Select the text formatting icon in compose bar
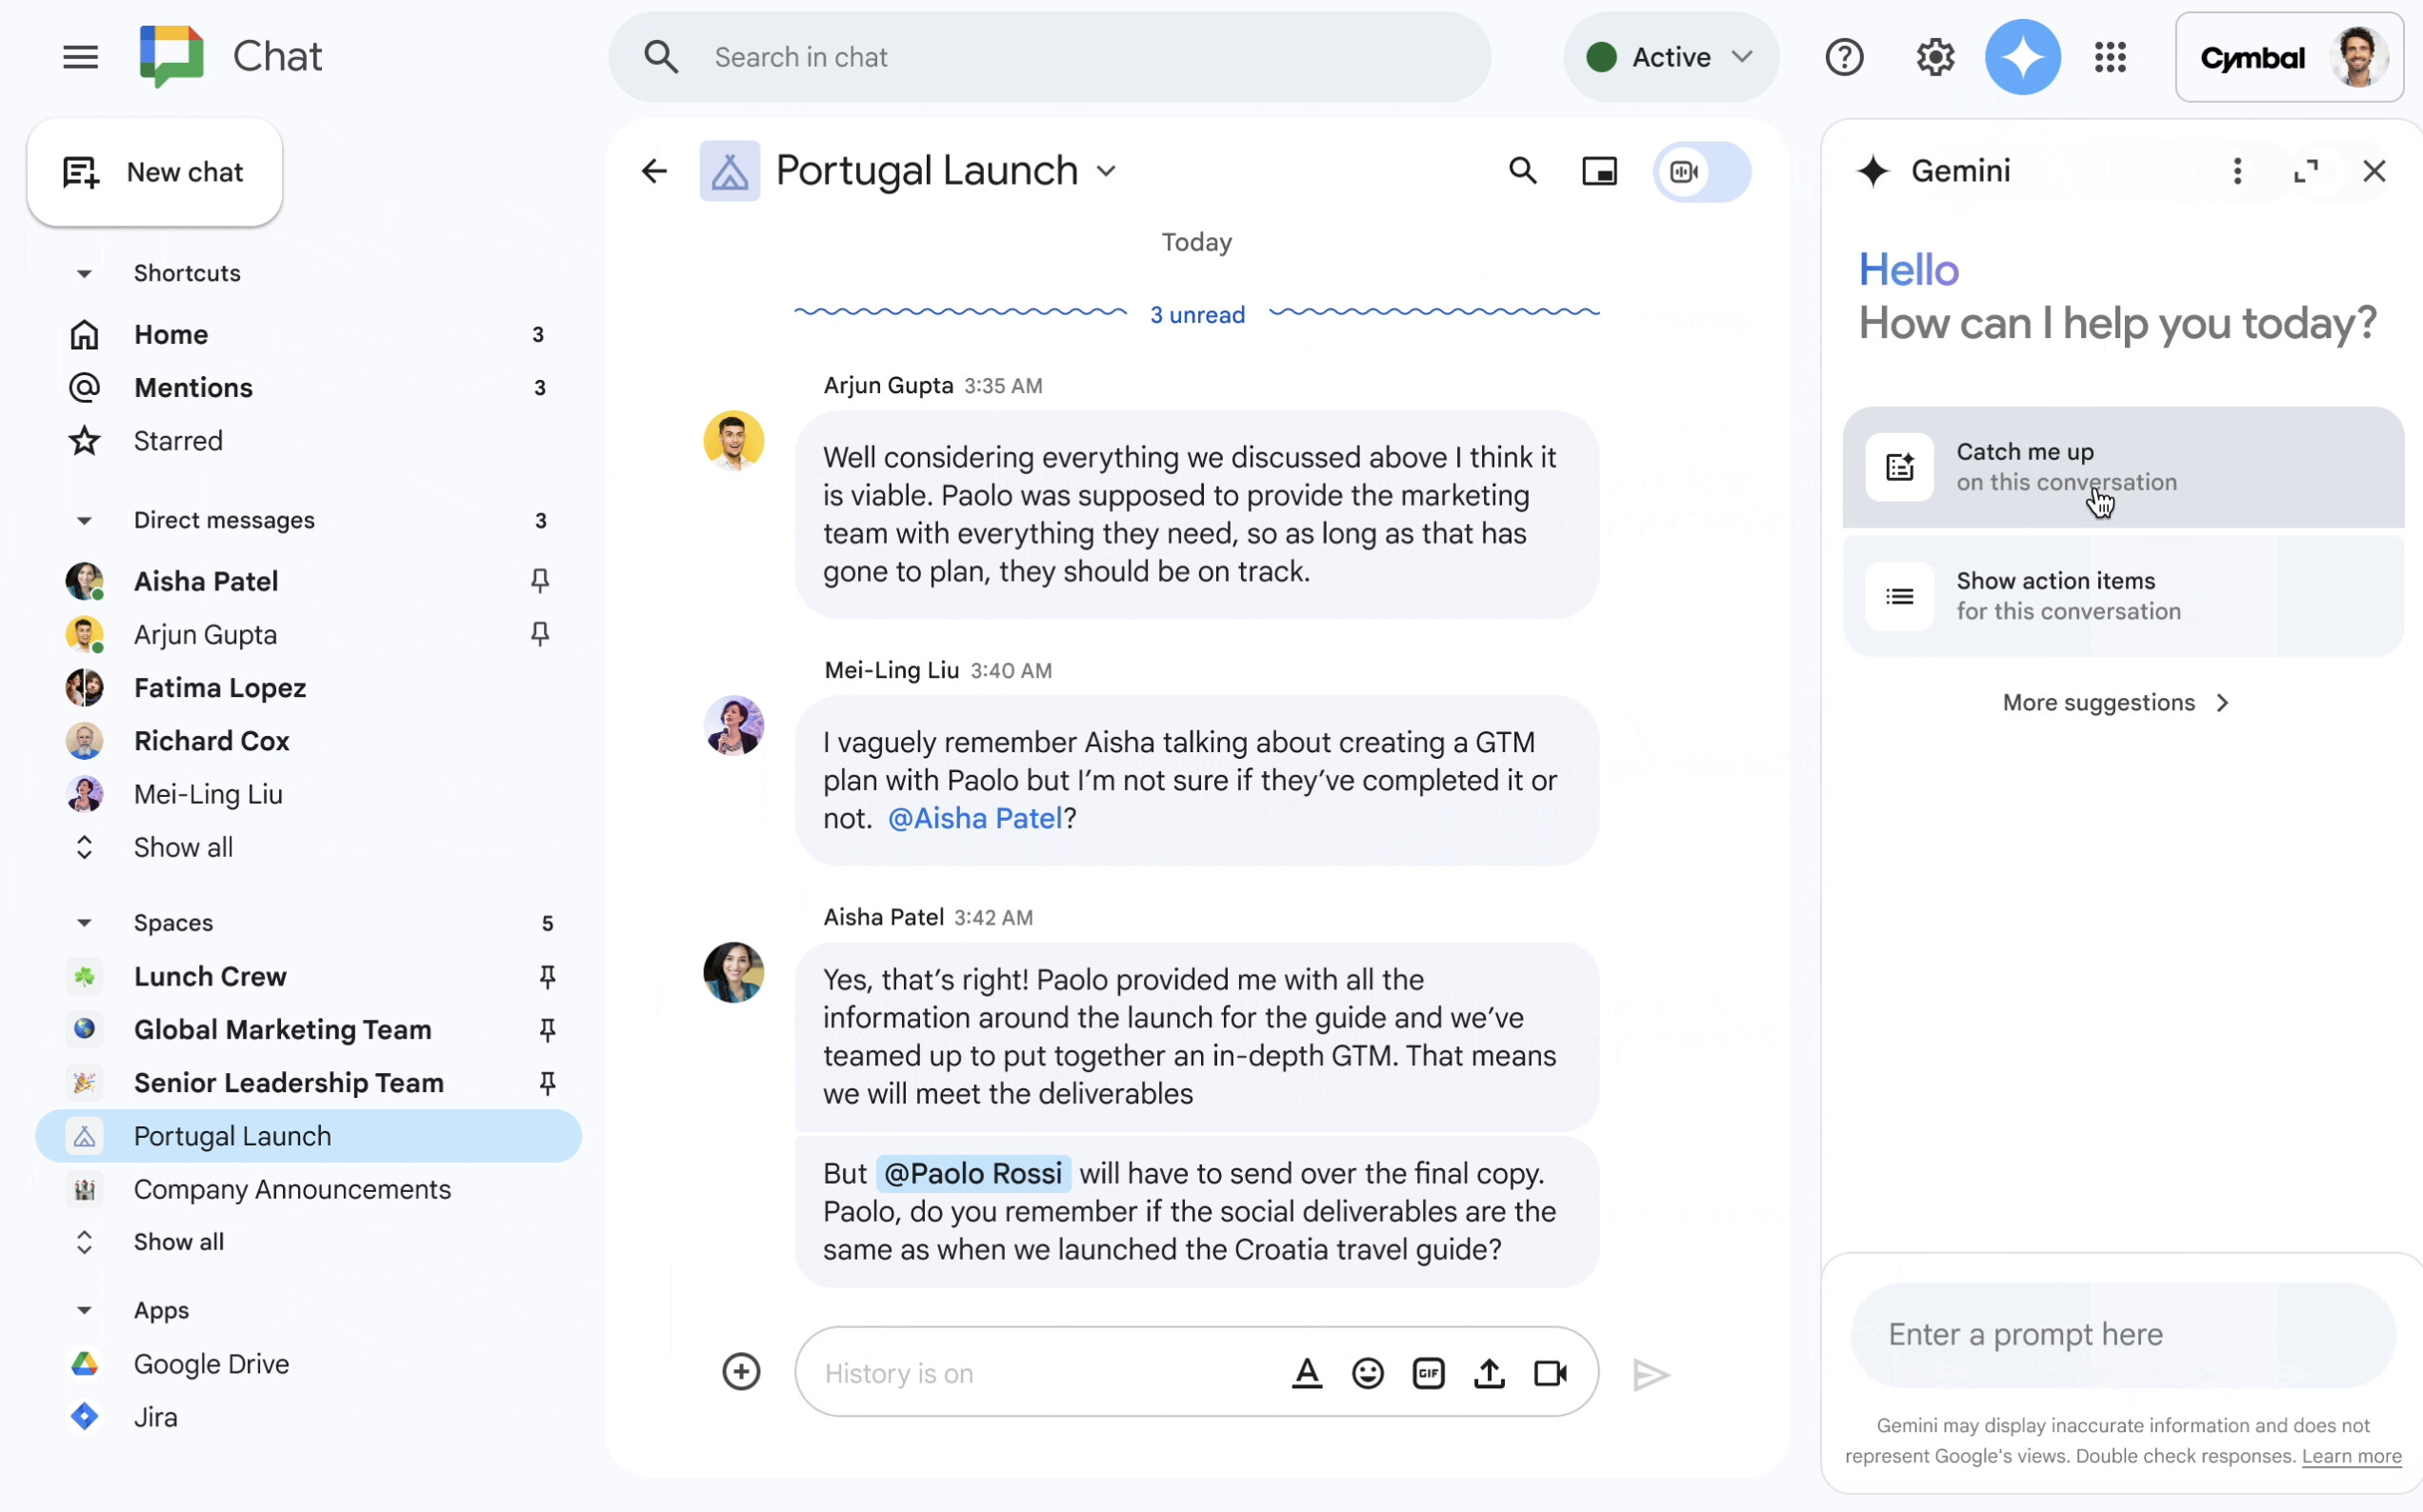 click(x=1307, y=1373)
